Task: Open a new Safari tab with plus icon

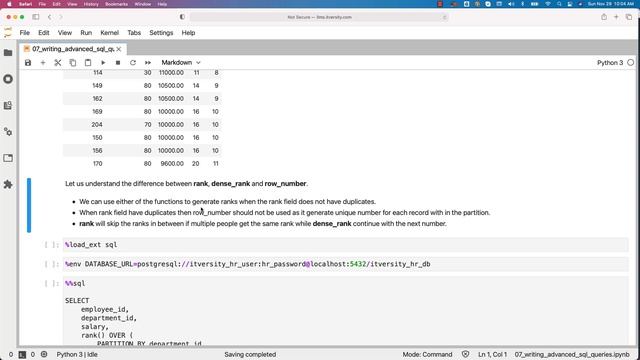Action: [616, 17]
